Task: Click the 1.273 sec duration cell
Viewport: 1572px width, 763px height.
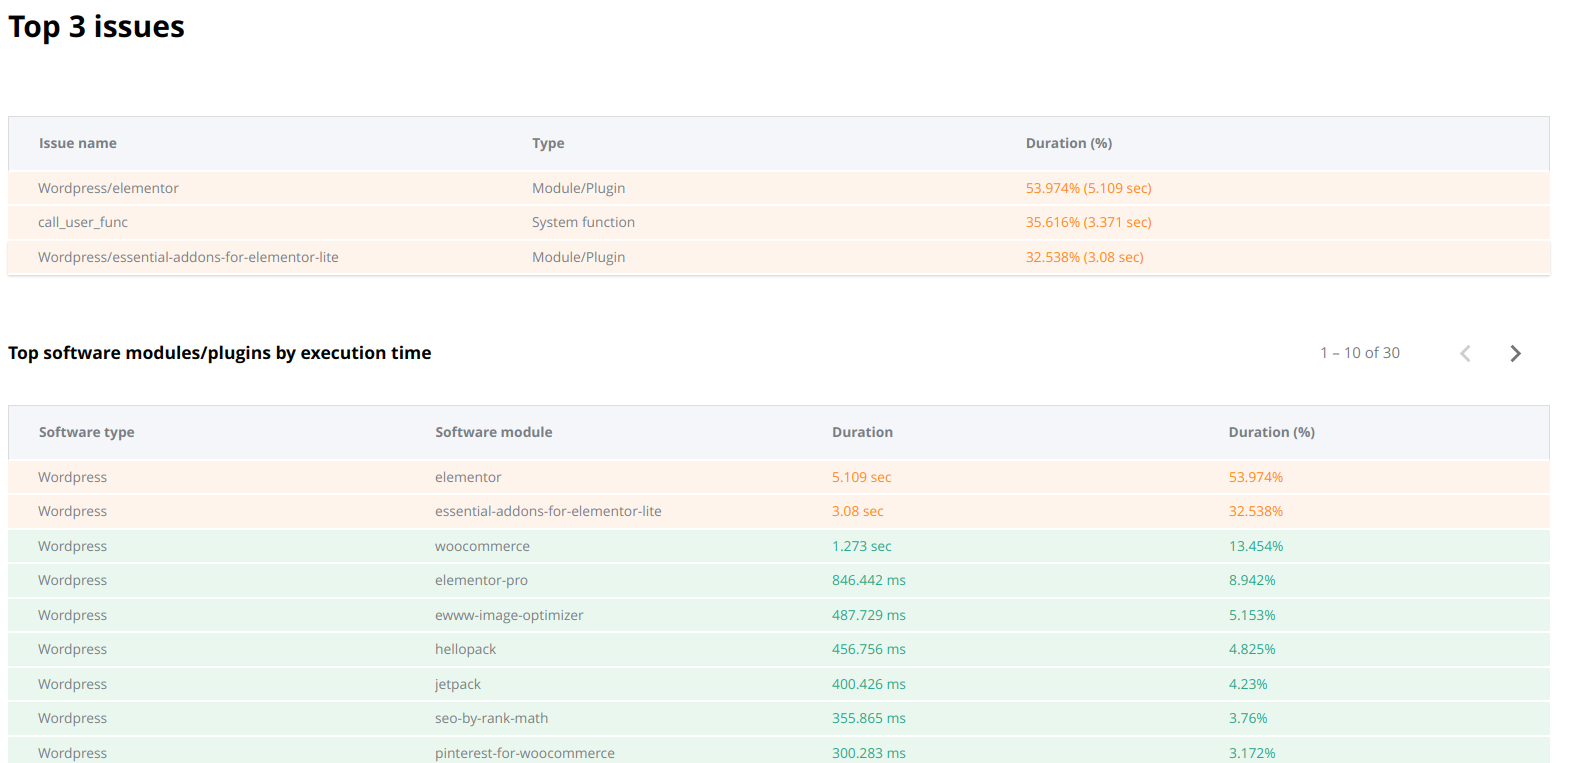Action: point(862,546)
